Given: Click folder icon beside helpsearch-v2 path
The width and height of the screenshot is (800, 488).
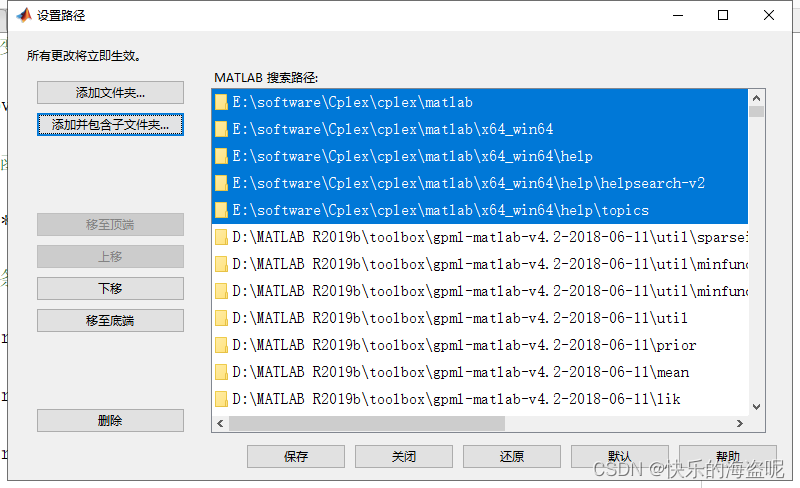Looking at the screenshot, I should 221,183.
